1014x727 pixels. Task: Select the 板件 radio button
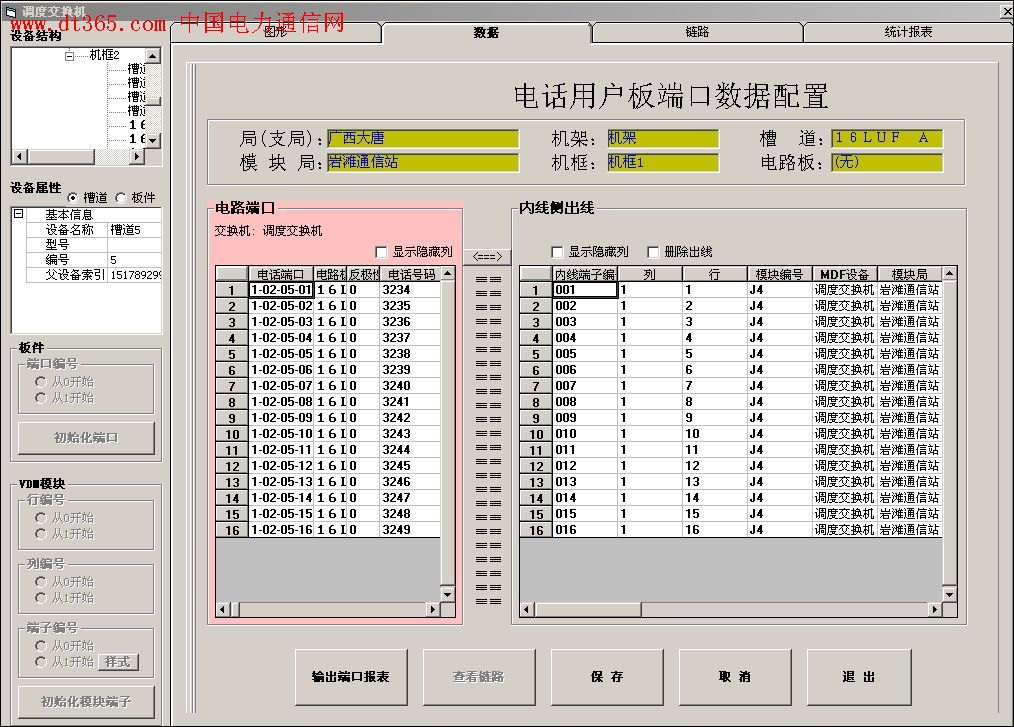[121, 198]
